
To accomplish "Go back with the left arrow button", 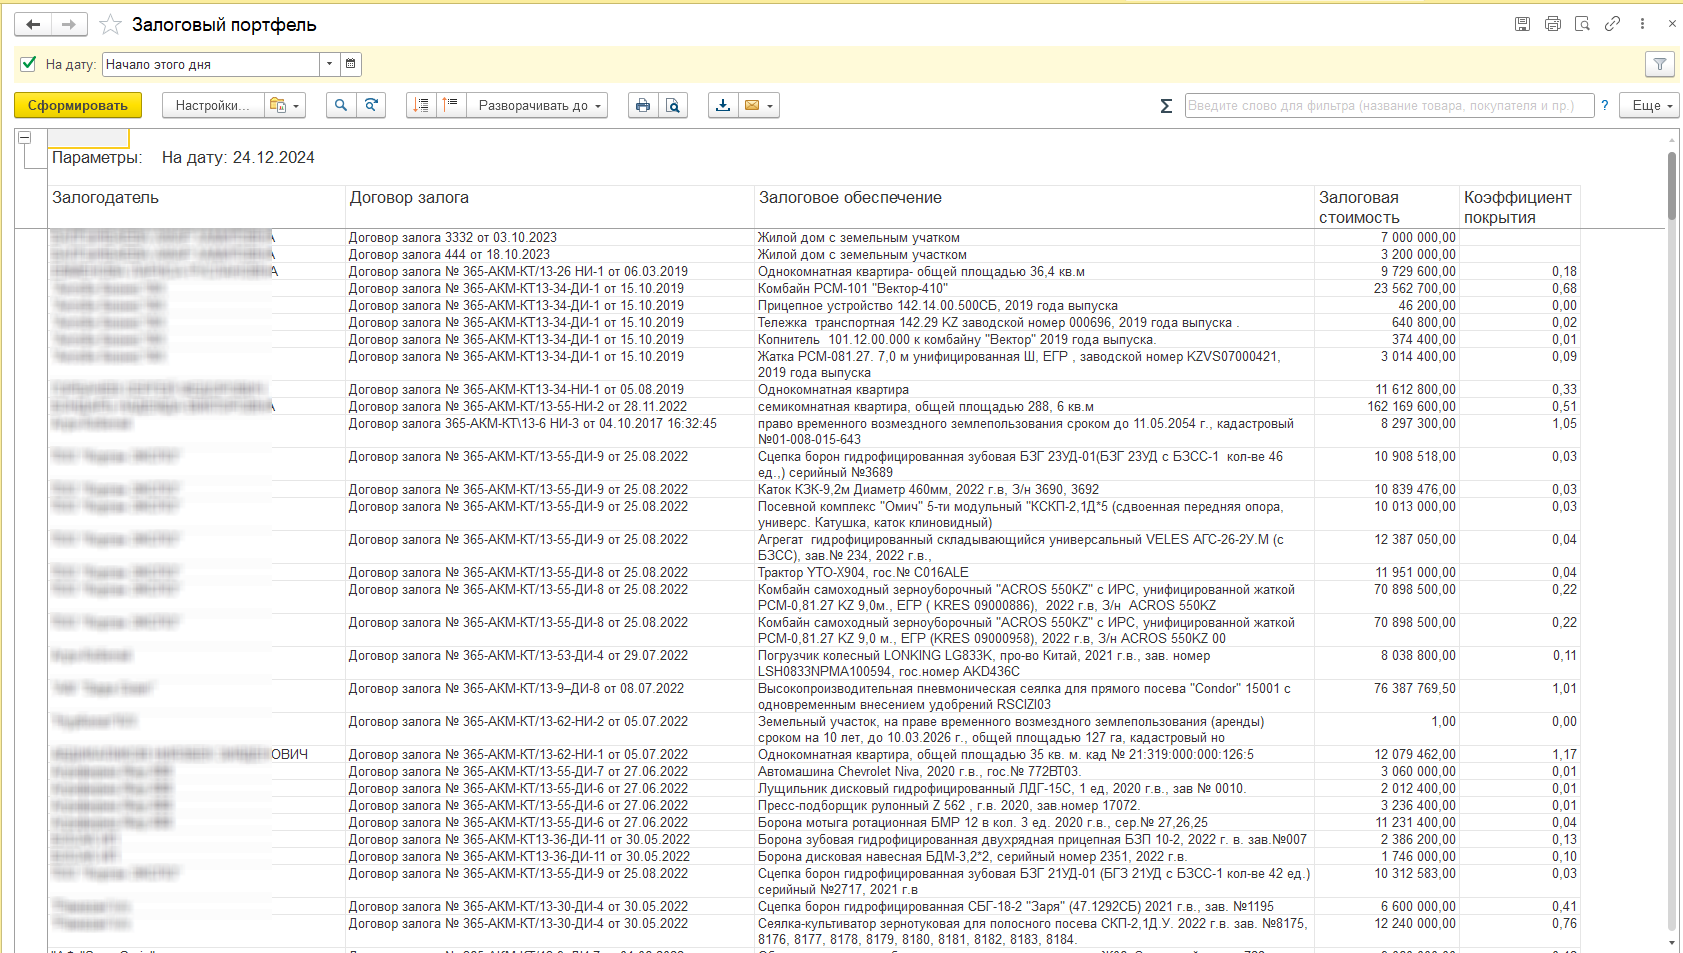I will [33, 24].
